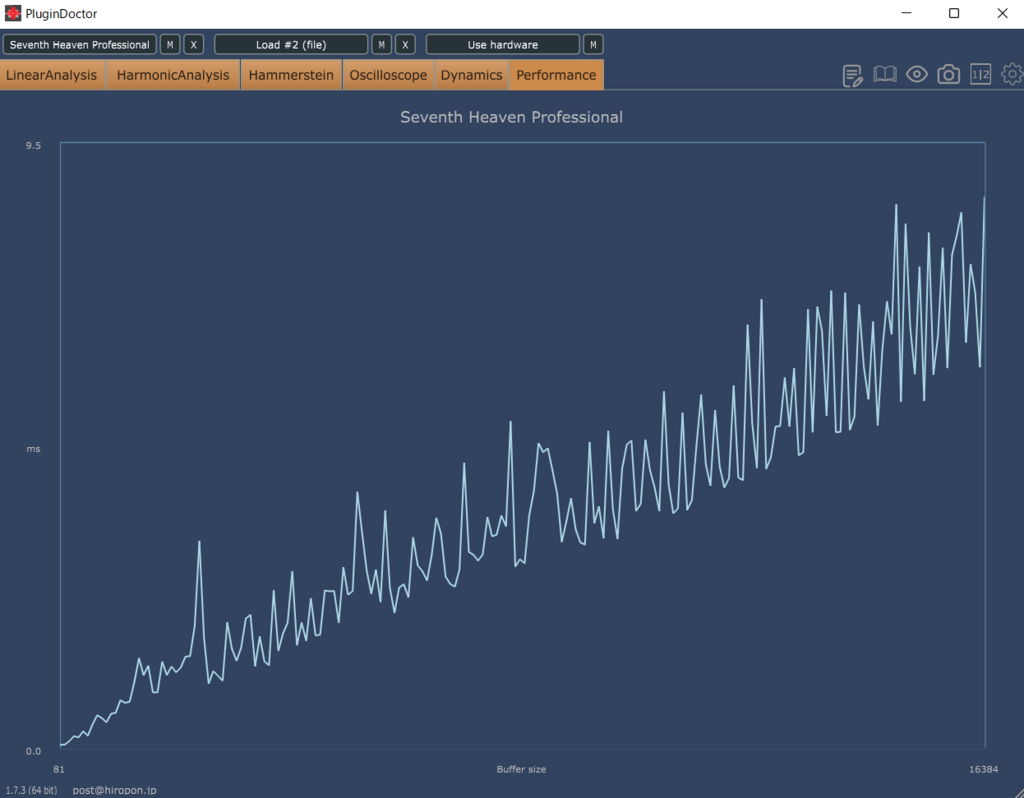Go to the Dynamics tab
The image size is (1024, 798).
[x=472, y=75]
